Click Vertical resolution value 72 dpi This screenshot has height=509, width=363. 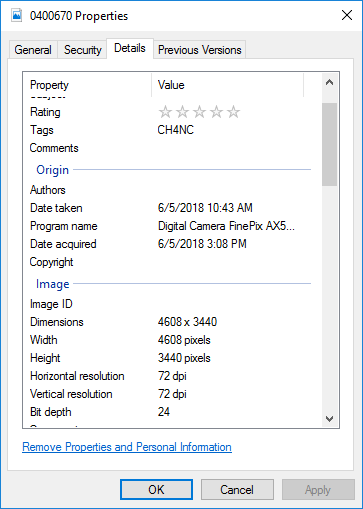coord(172,394)
